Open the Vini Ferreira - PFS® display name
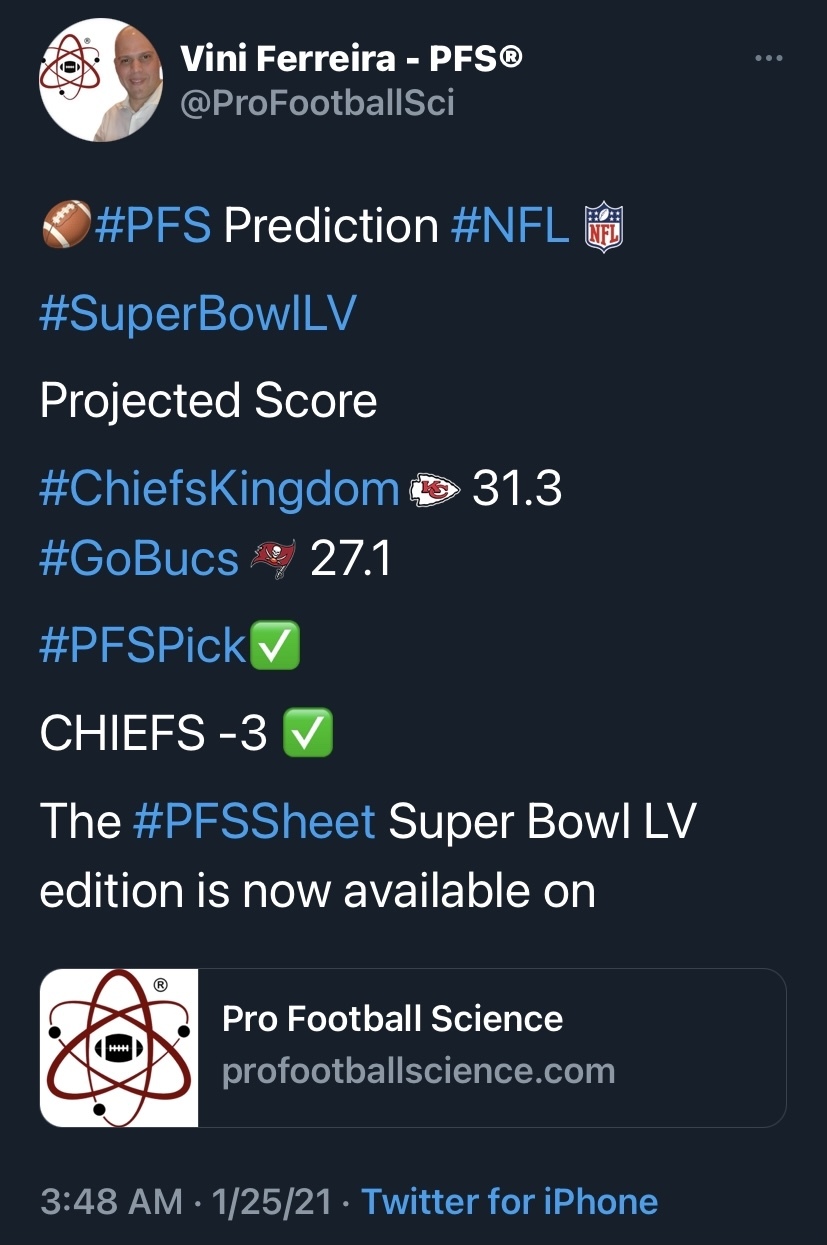Viewport: 827px width, 1245px height. tap(352, 59)
